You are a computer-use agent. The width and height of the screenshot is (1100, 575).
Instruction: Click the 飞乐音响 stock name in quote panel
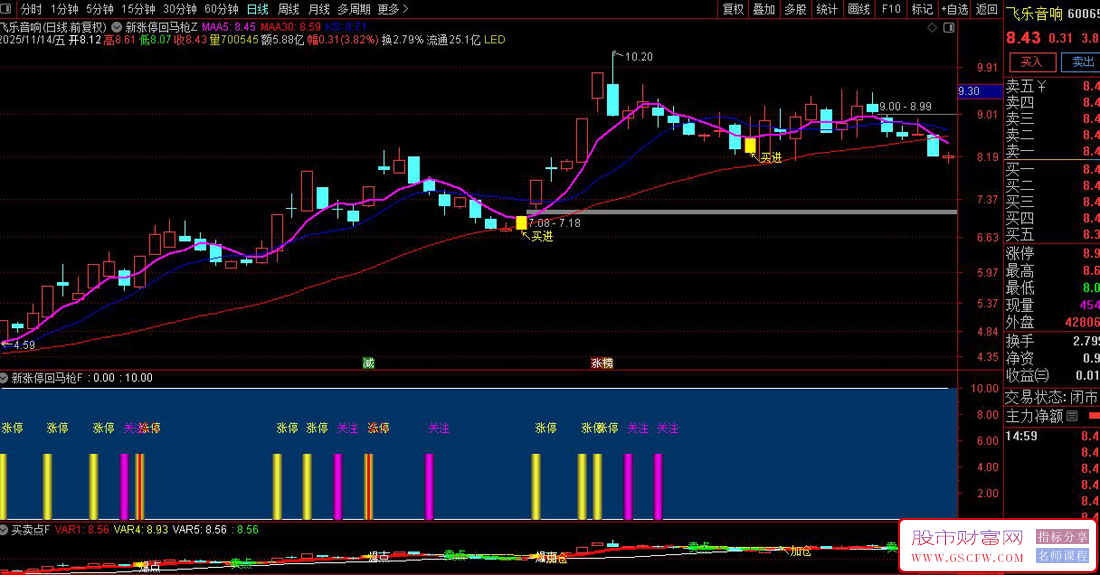pyautogui.click(x=1034, y=13)
